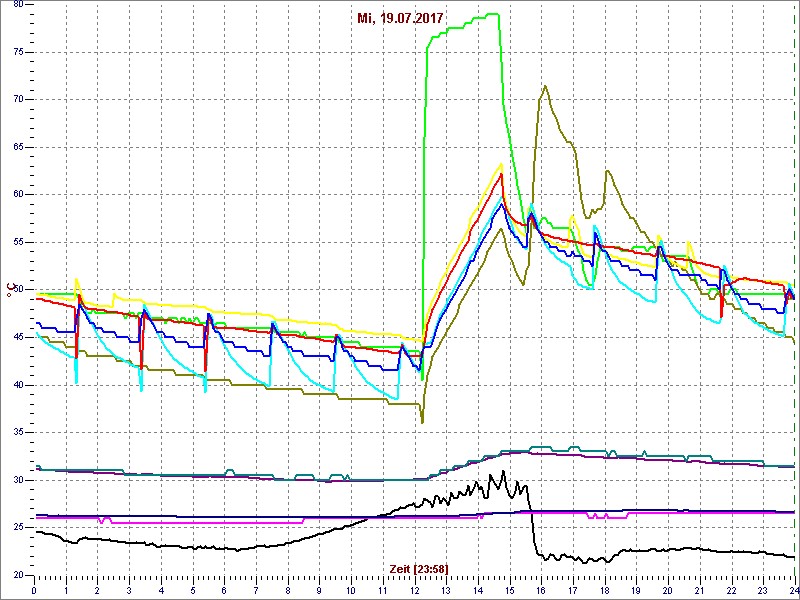Select the 60 value on temperature axis
The width and height of the screenshot is (800, 600).
(16, 194)
